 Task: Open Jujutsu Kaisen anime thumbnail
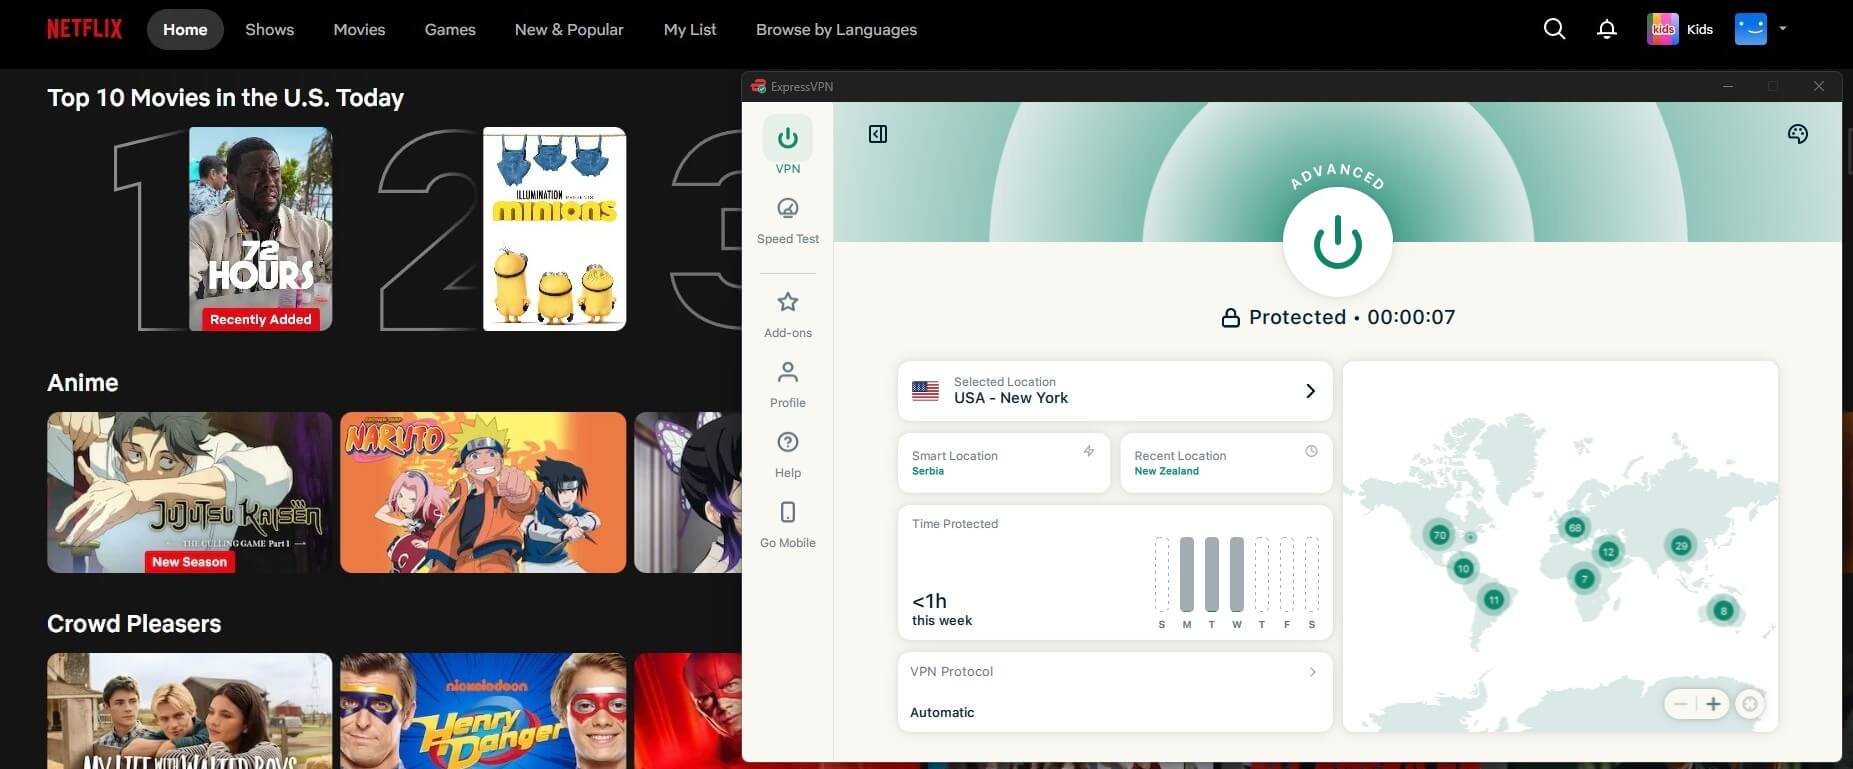[x=189, y=492]
